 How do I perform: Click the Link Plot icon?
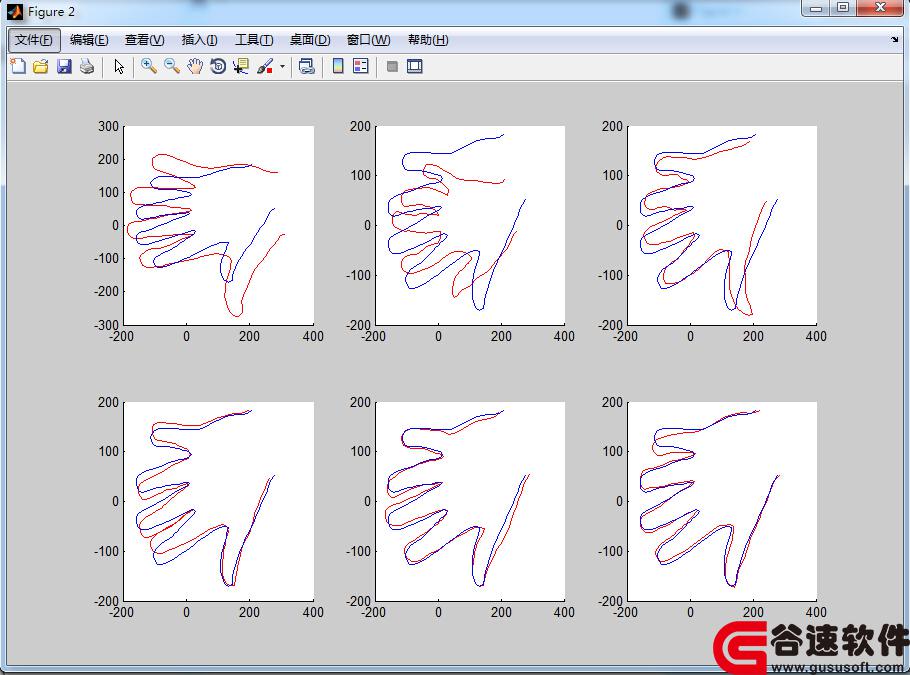pos(306,66)
